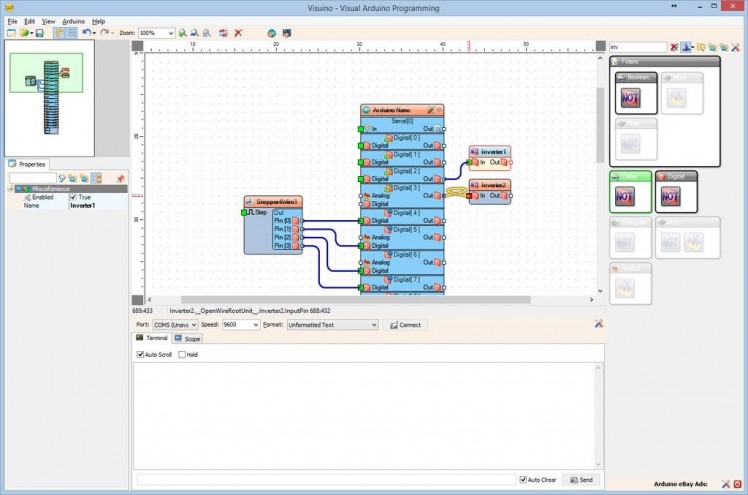
Task: Click the component search field containing 'inv'
Action: (638, 47)
